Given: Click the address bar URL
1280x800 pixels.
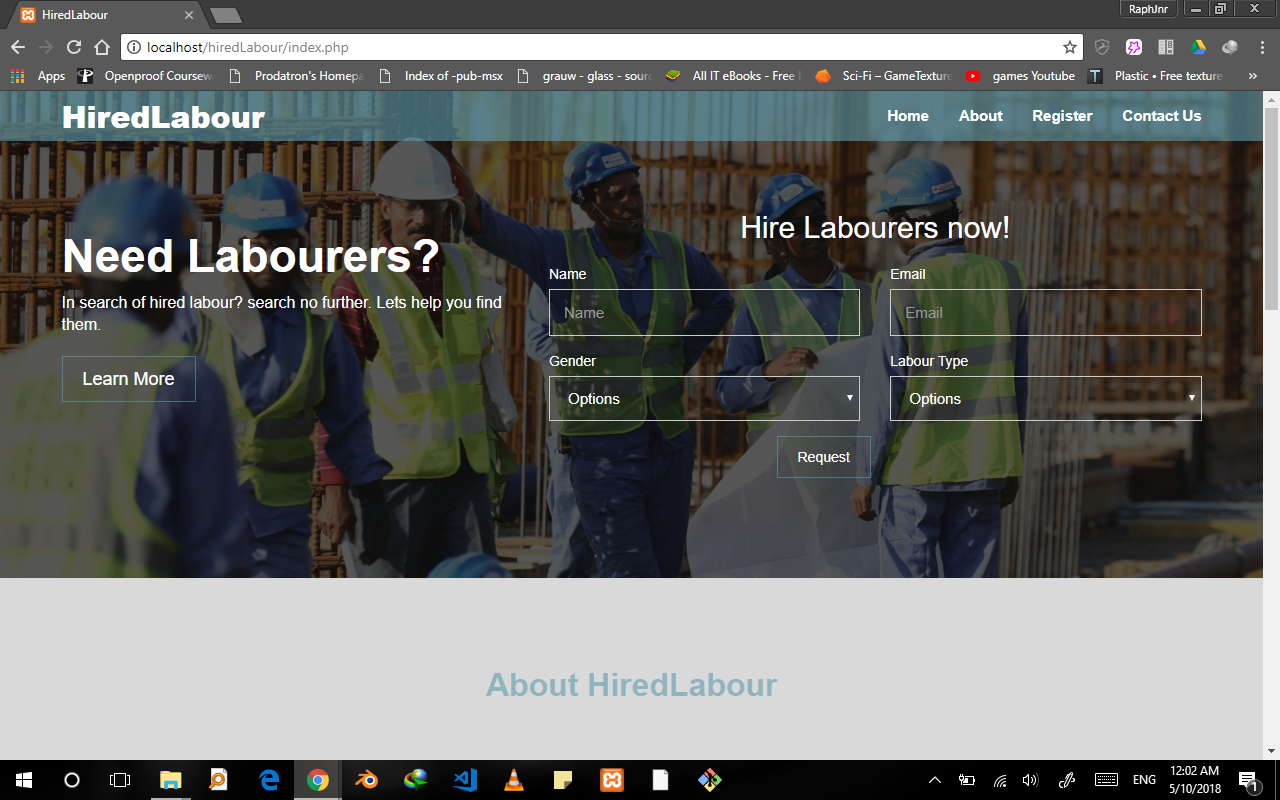Looking at the screenshot, I should coord(248,47).
